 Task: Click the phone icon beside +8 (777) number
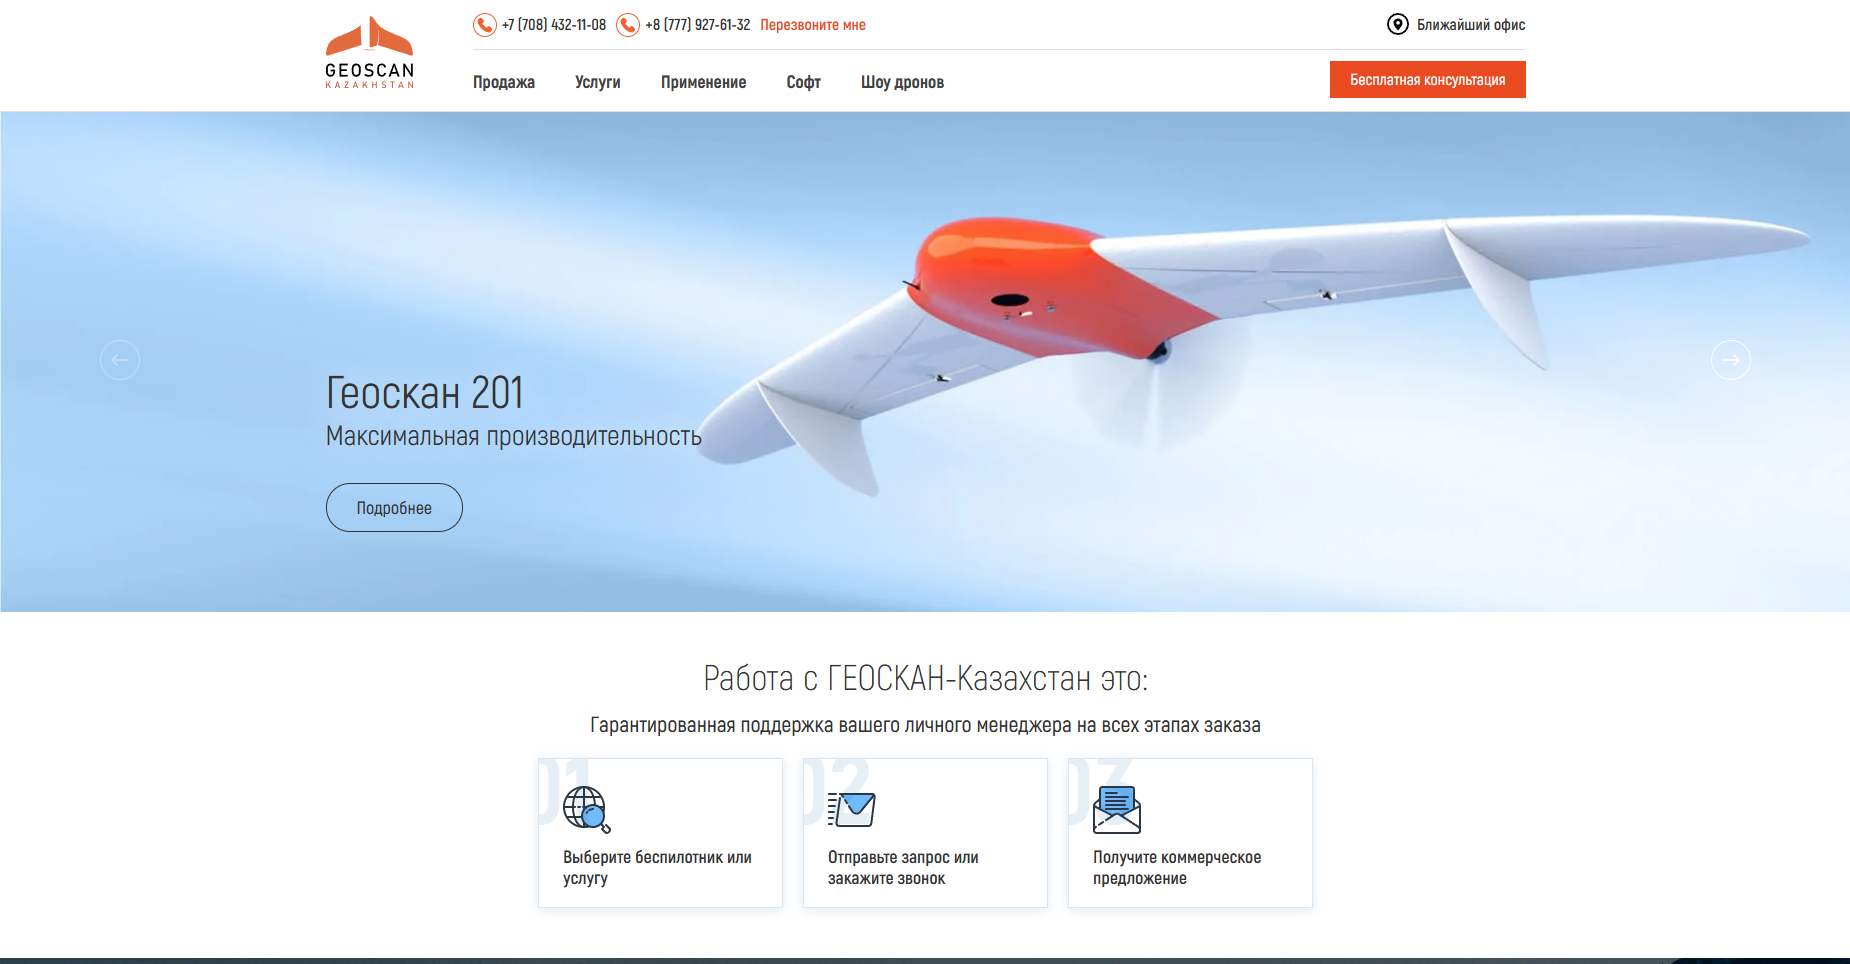coord(628,25)
